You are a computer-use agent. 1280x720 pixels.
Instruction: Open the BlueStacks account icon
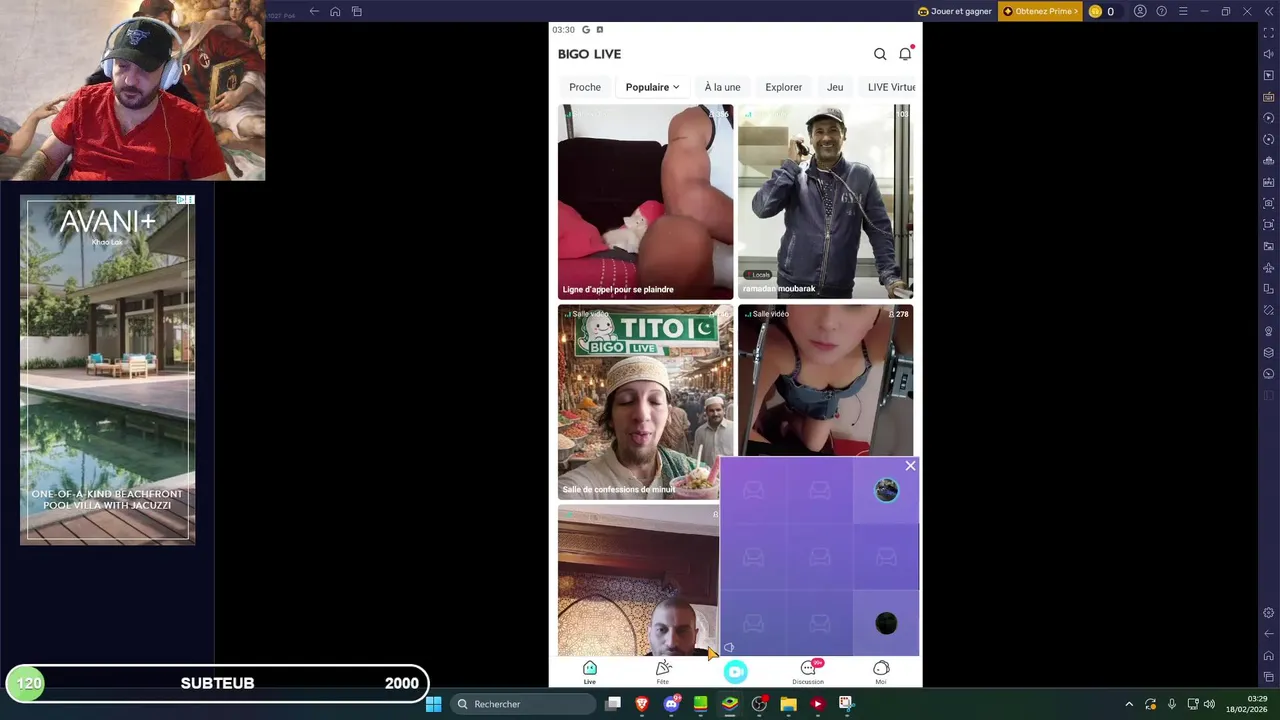click(x=1140, y=11)
